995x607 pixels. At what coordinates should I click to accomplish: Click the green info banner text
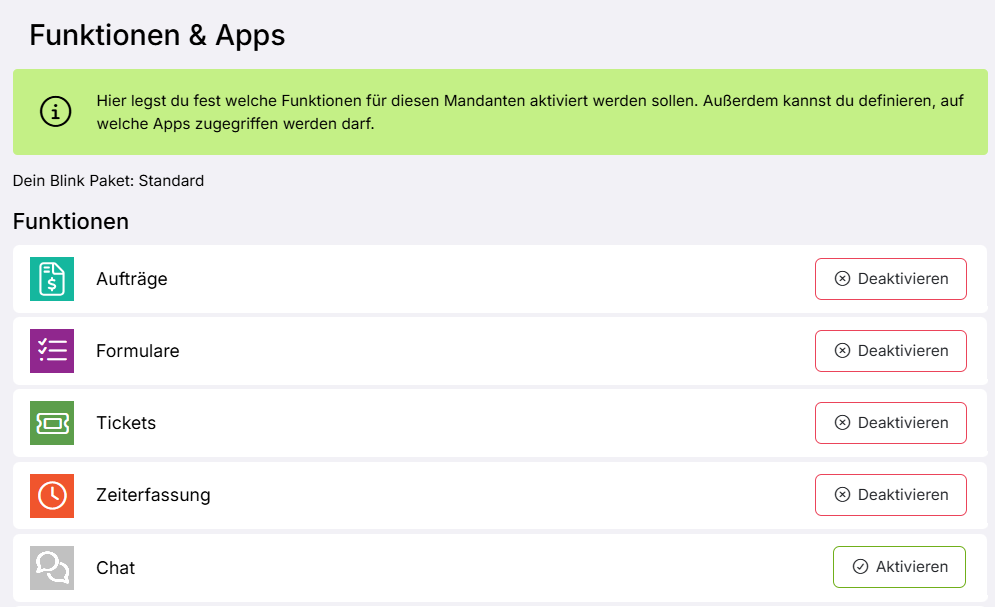point(530,112)
